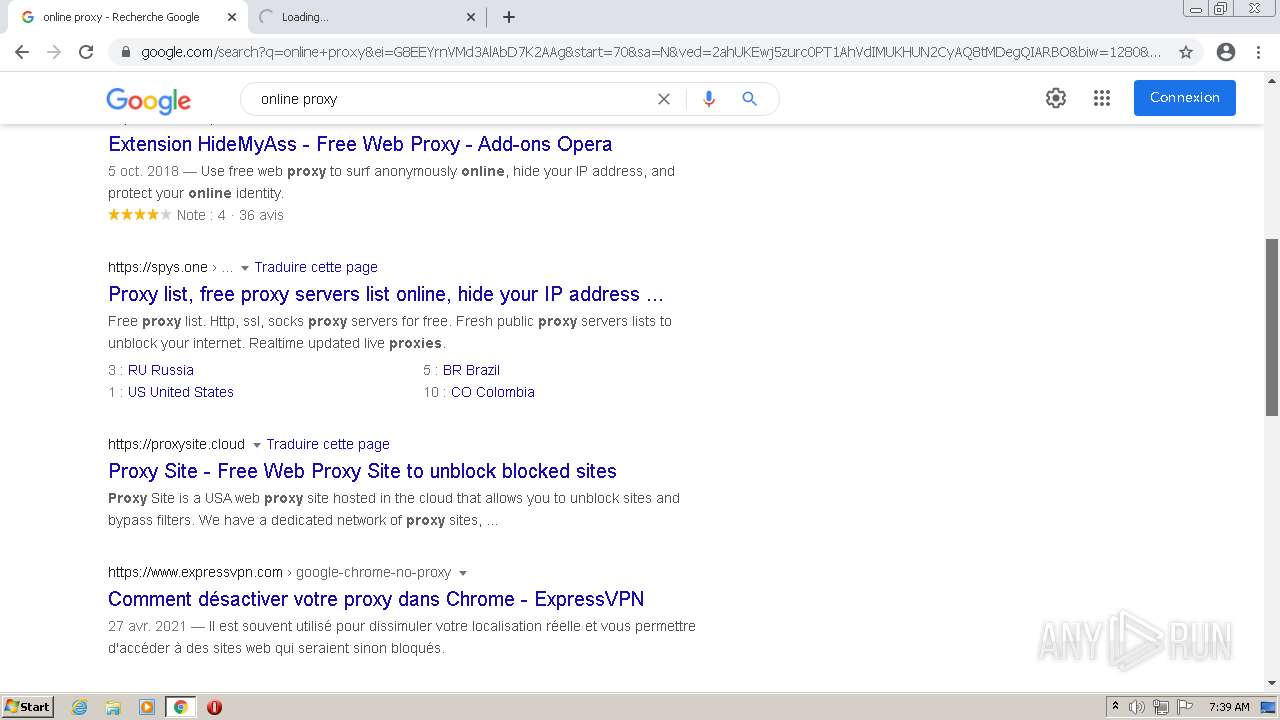Click the show desktop monitor icon
Image resolution: width=1280 pixels, height=720 pixels.
[1268, 707]
